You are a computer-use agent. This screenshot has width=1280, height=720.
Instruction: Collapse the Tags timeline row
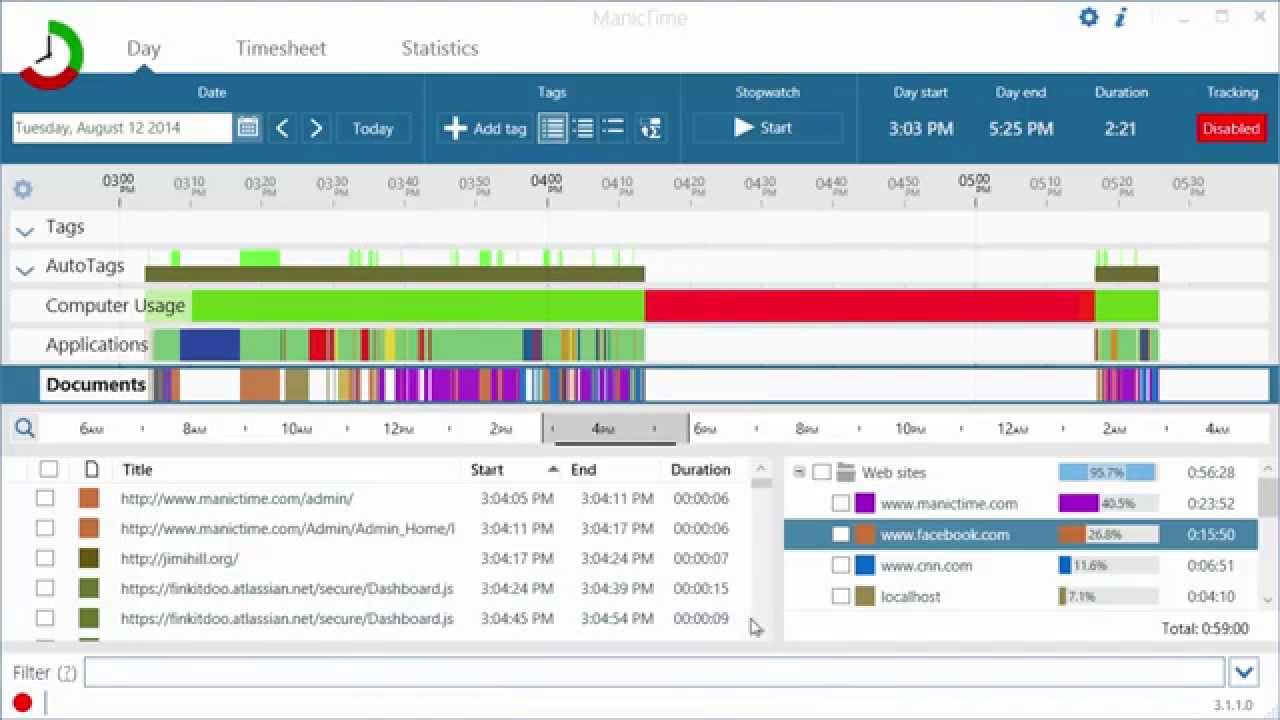(25, 230)
